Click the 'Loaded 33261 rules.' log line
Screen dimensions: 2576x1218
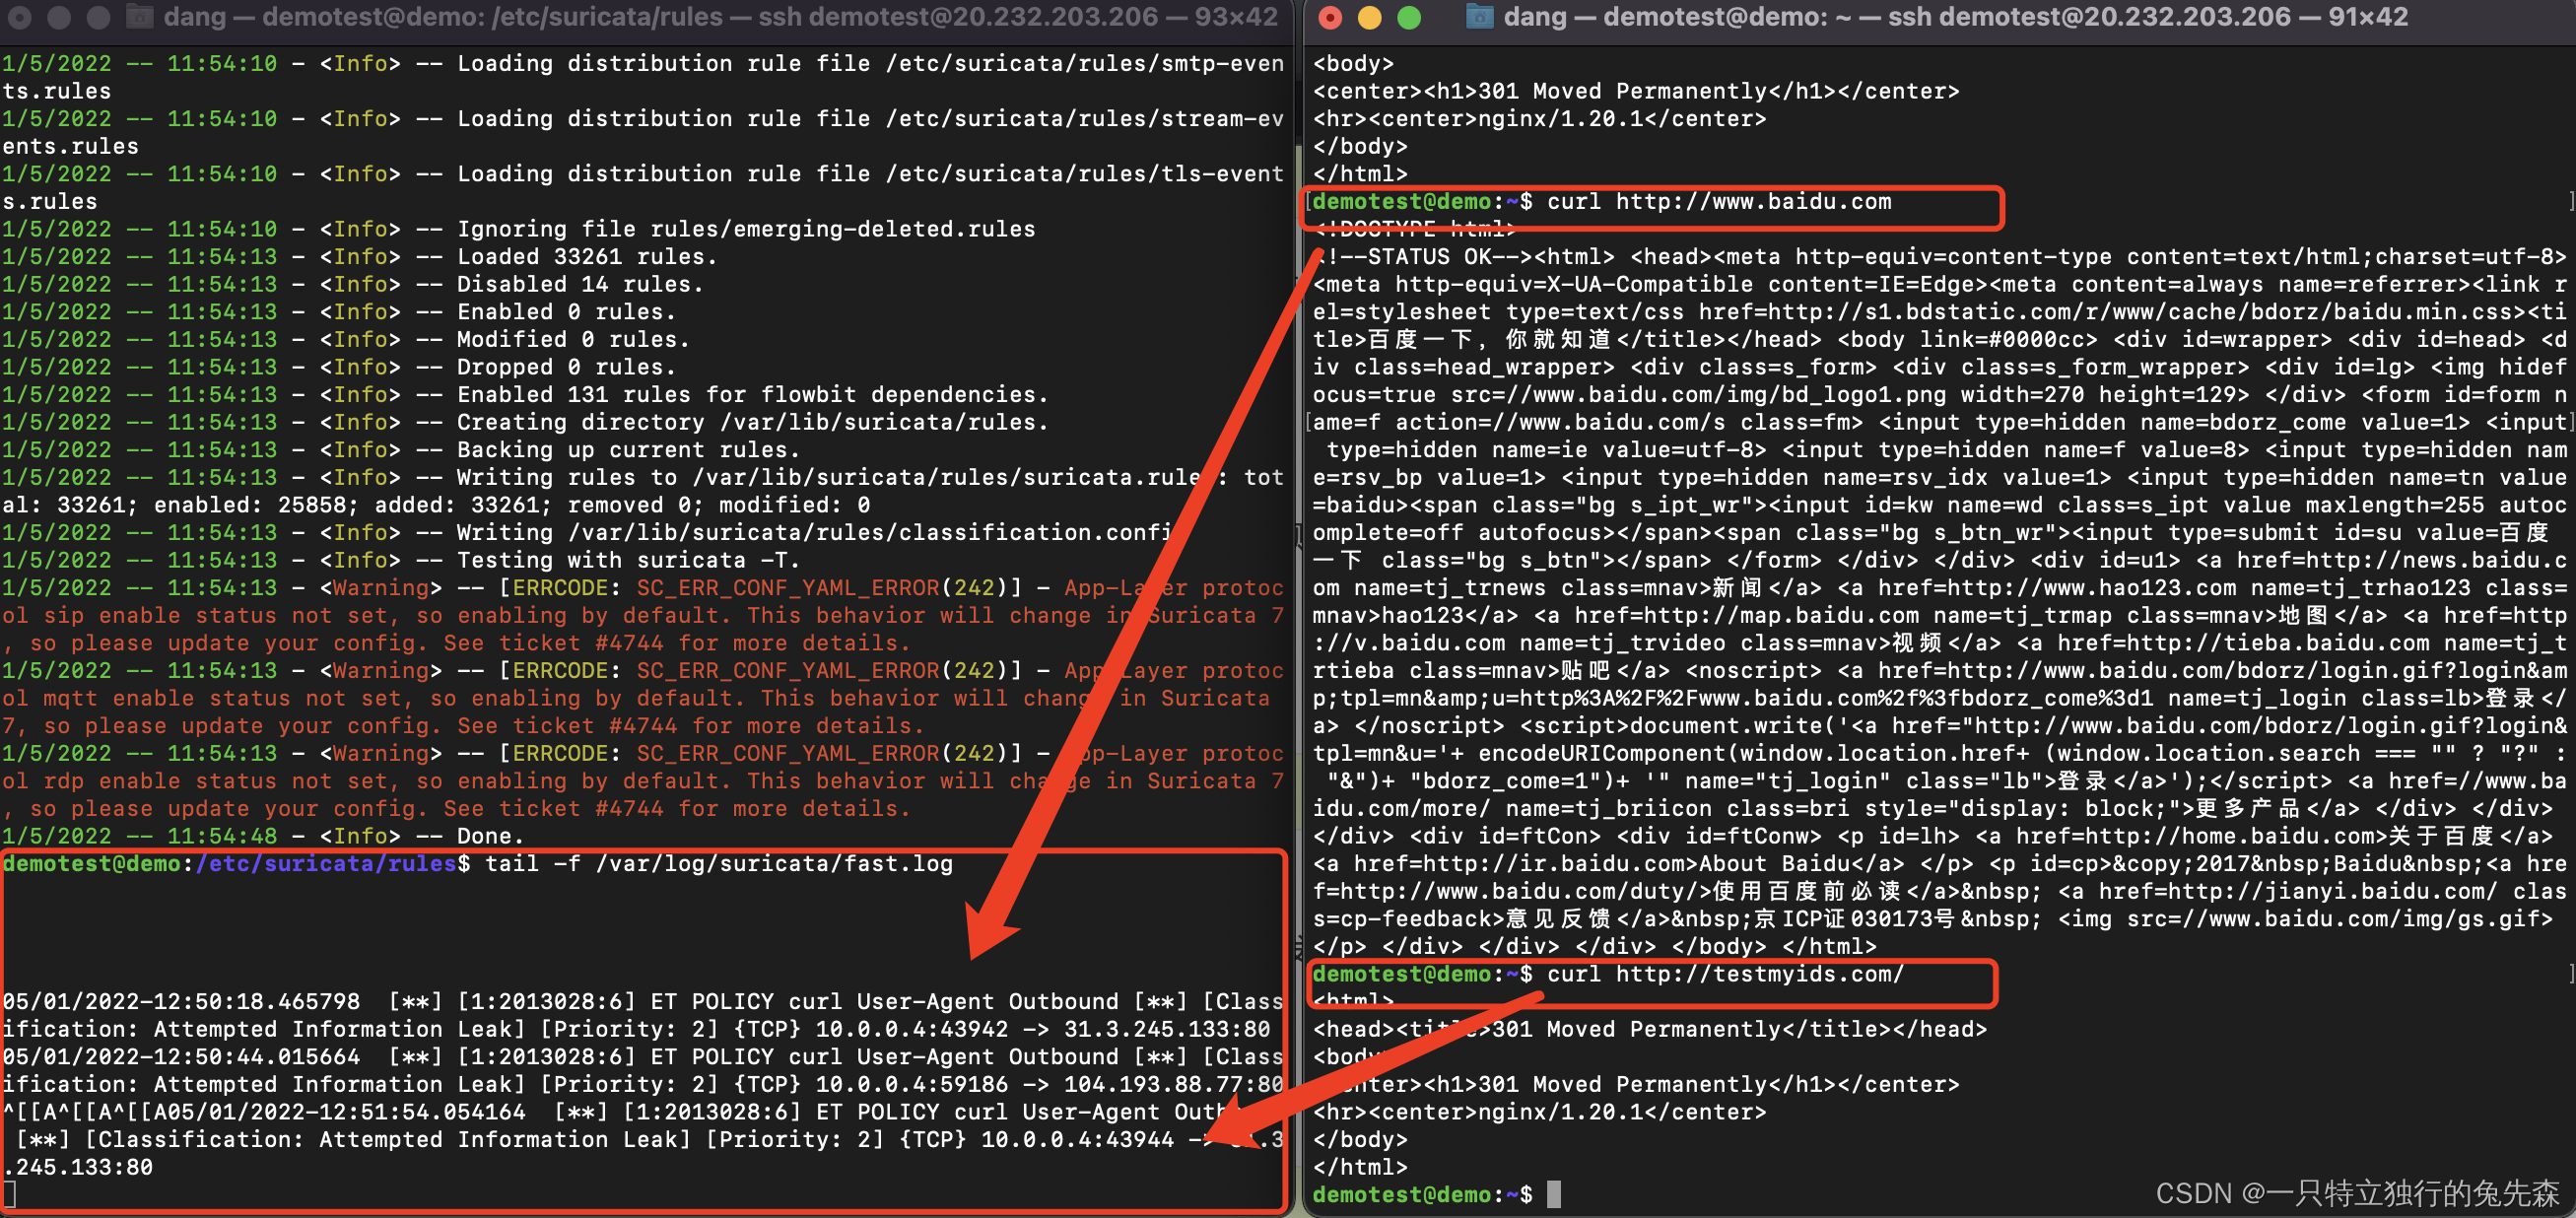tap(586, 257)
